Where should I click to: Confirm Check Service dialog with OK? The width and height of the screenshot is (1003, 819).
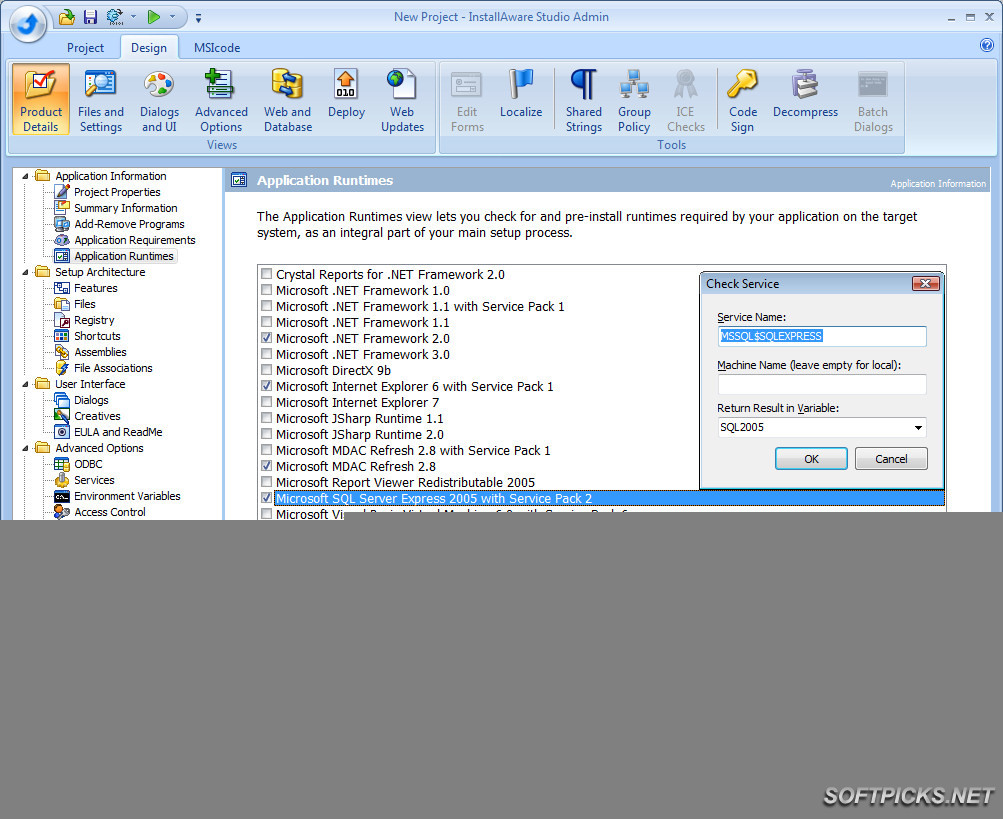811,459
